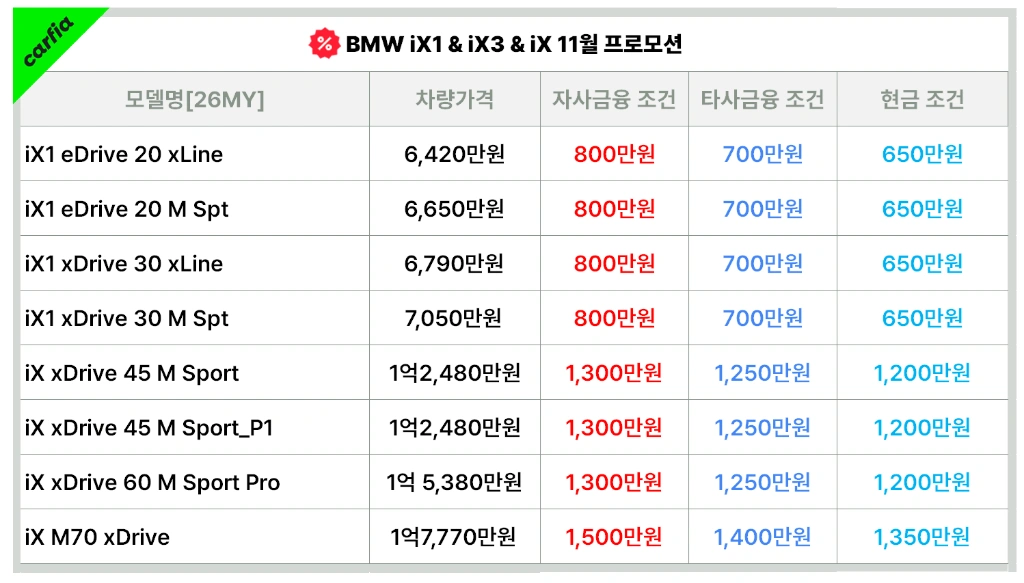Viewport: 1024px width, 583px height.
Task: Click the 현금 조건 column header
Action: point(922,99)
